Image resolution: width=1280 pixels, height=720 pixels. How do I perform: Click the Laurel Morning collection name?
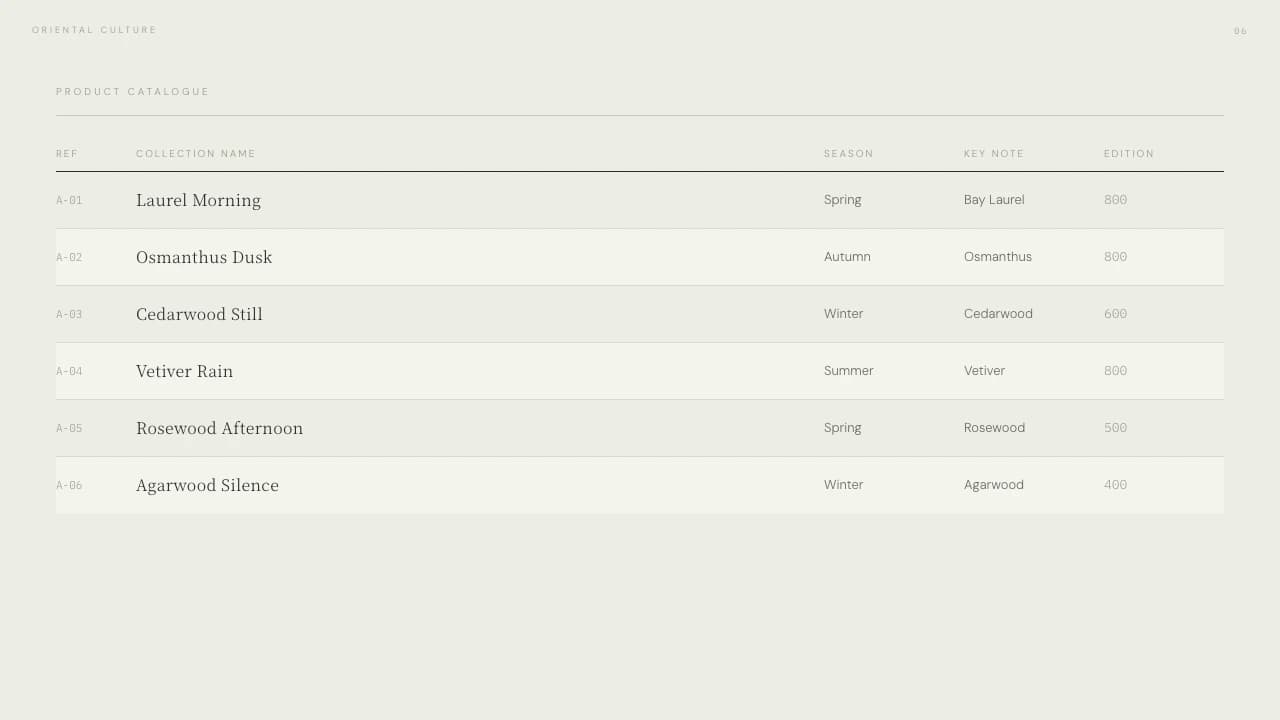point(198,200)
